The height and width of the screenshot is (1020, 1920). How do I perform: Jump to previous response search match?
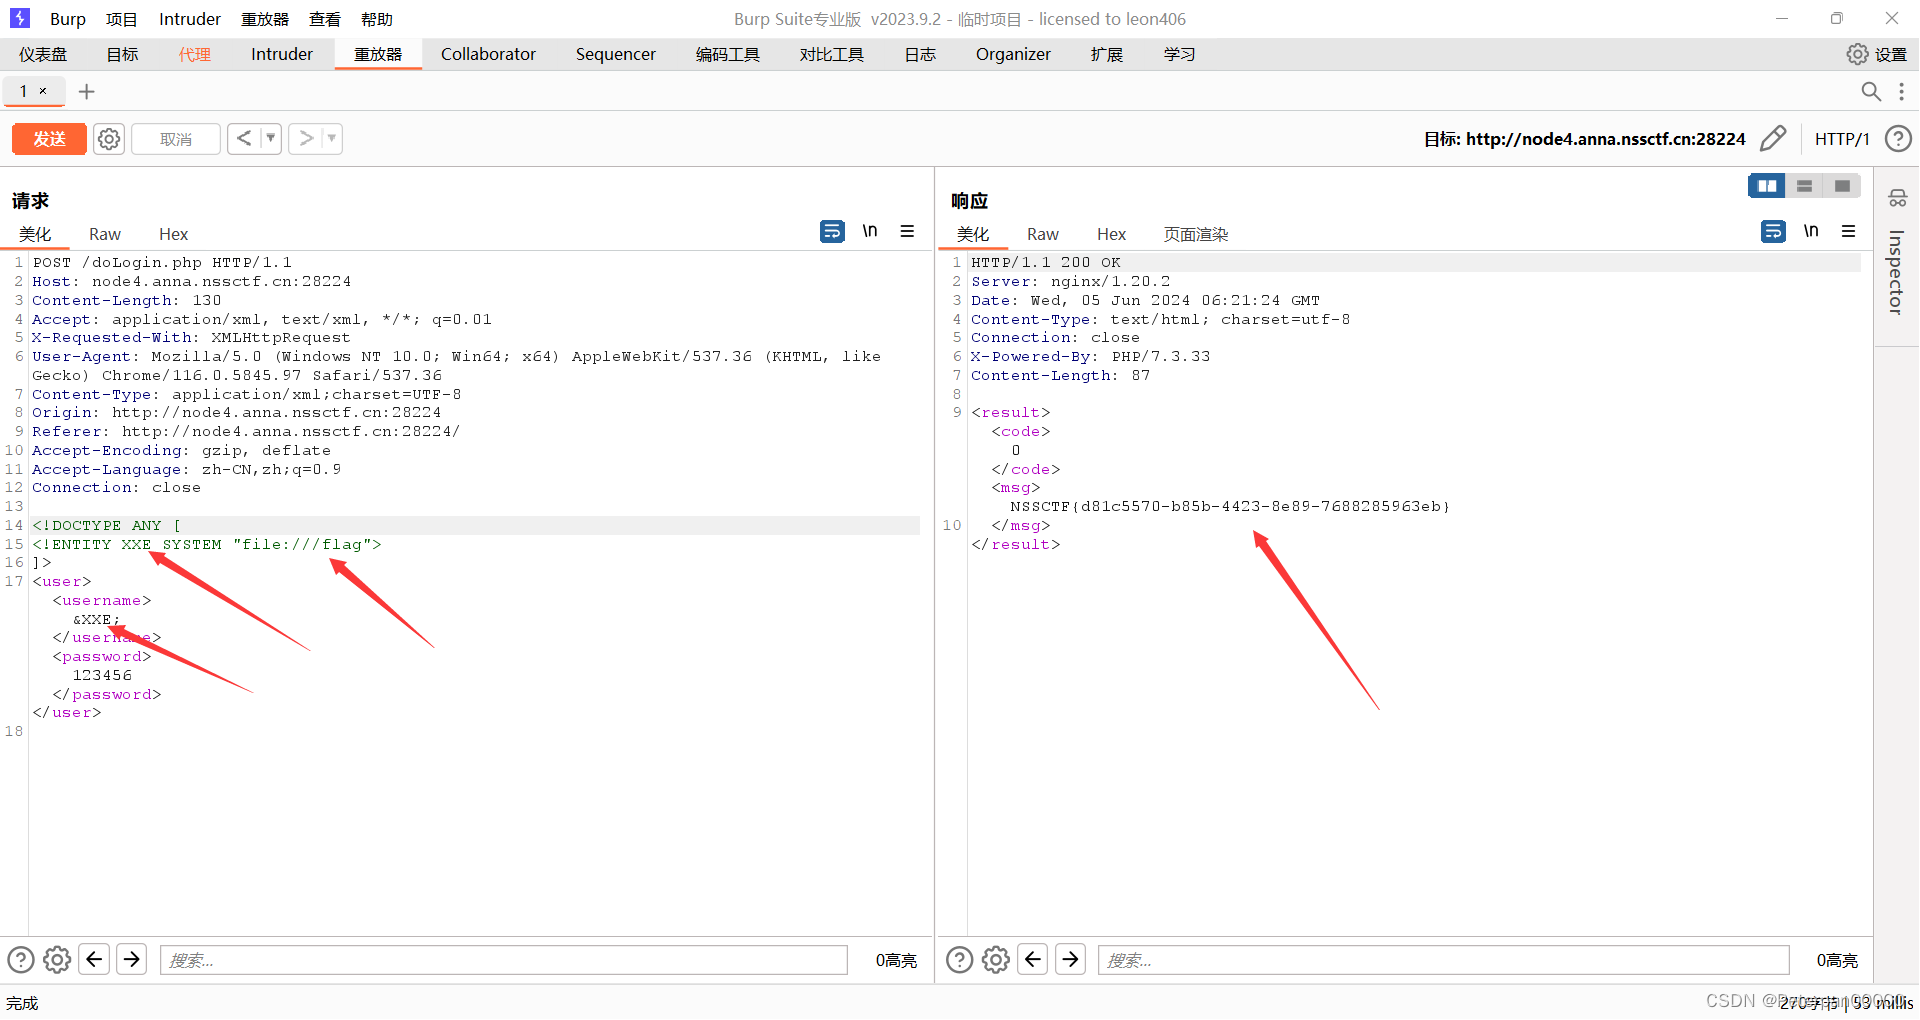point(1033,960)
